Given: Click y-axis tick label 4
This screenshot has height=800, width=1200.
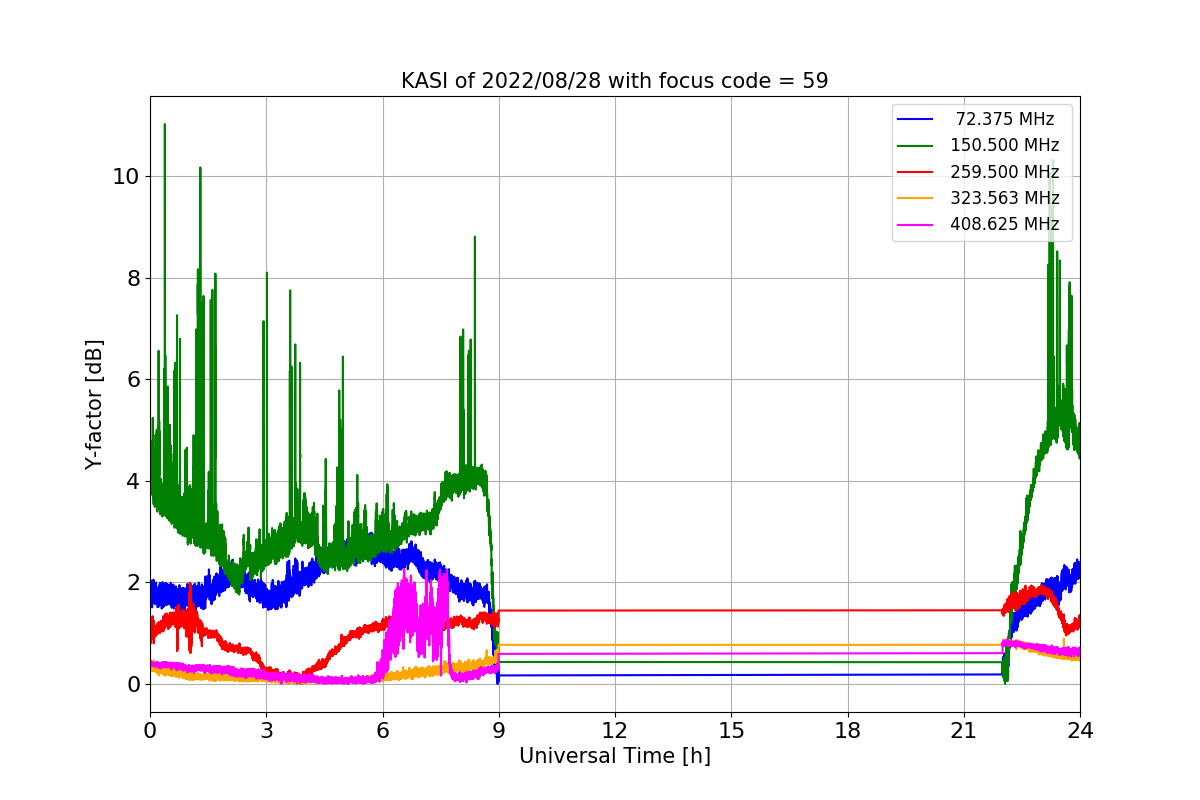Looking at the screenshot, I should pyautogui.click(x=133, y=481).
